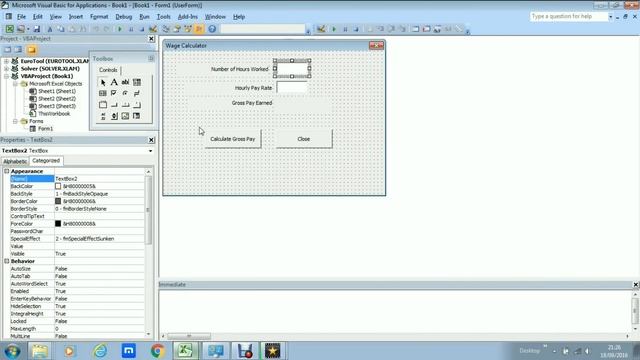Click the highlighted Toolbox toolbar icon
This screenshot has height=360, width=640.
(x=199, y=29)
